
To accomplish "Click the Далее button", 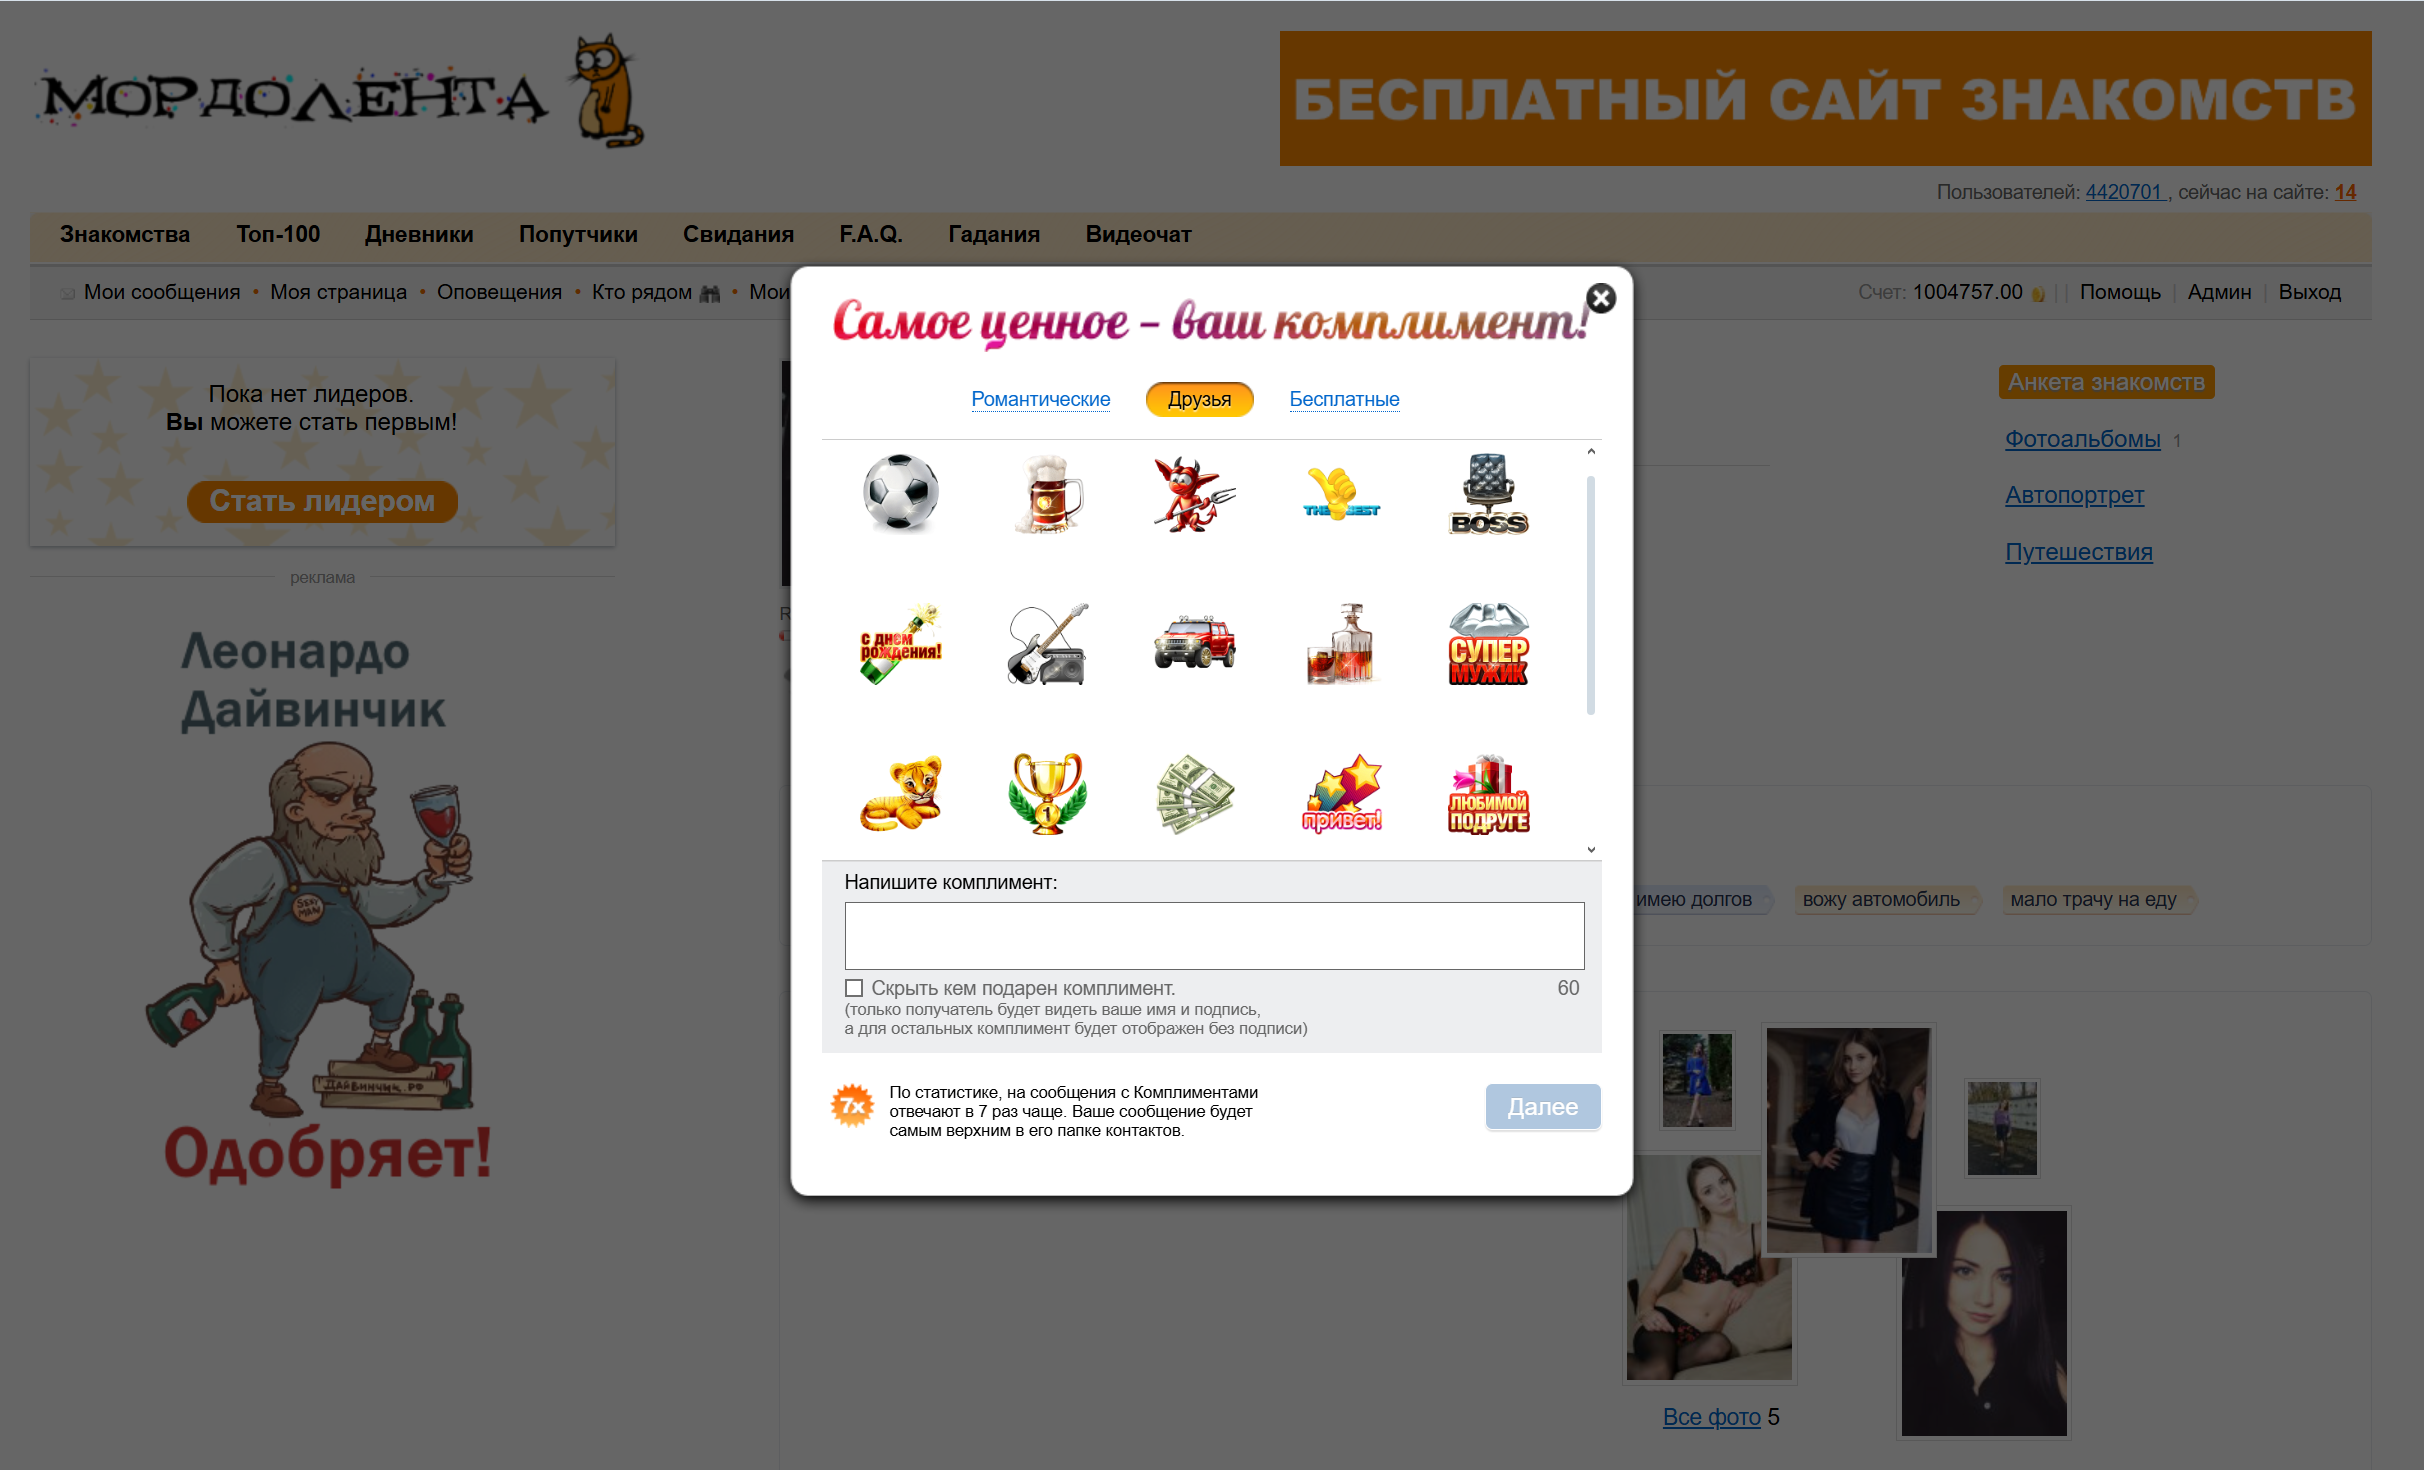I will (1542, 1107).
